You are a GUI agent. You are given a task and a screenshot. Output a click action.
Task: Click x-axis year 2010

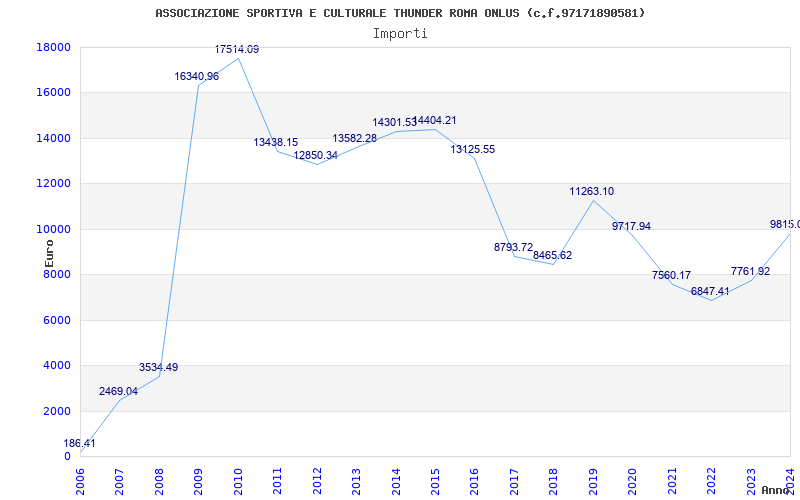238,481
